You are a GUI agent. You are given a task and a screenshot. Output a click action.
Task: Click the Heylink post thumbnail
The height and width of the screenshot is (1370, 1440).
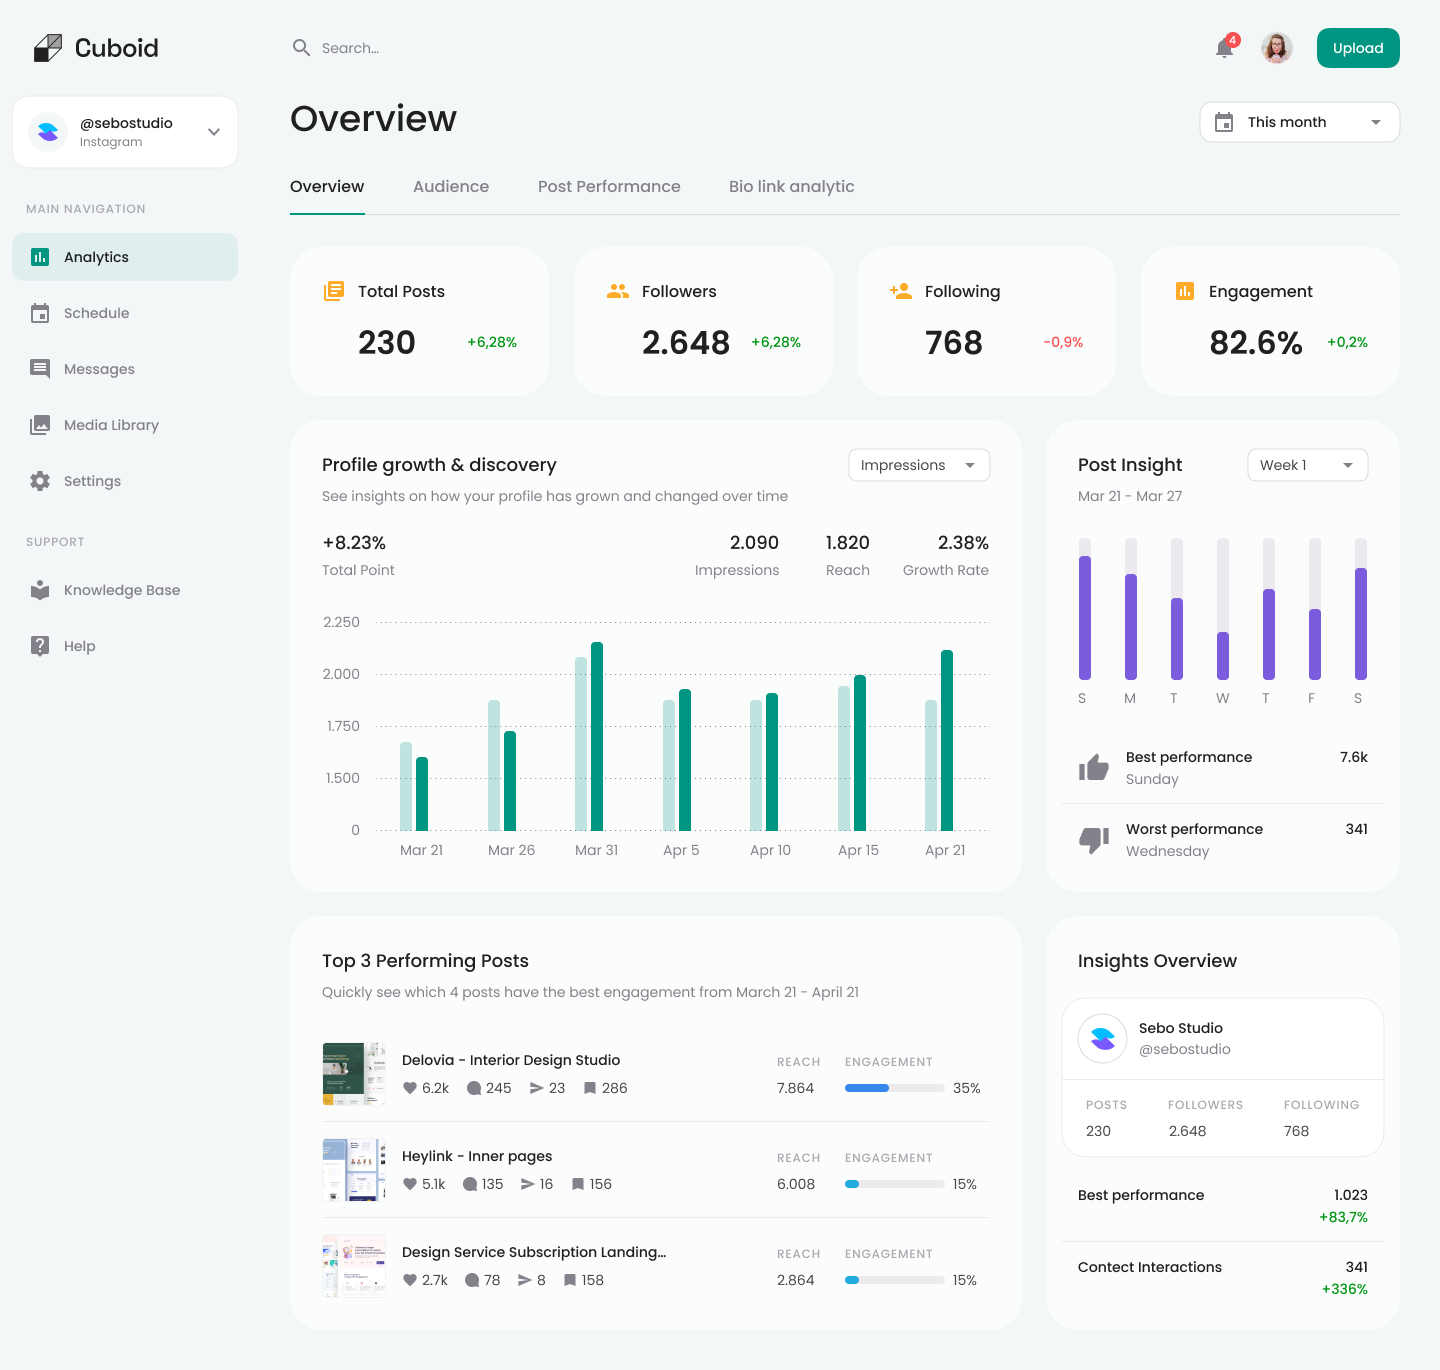coord(353,1170)
